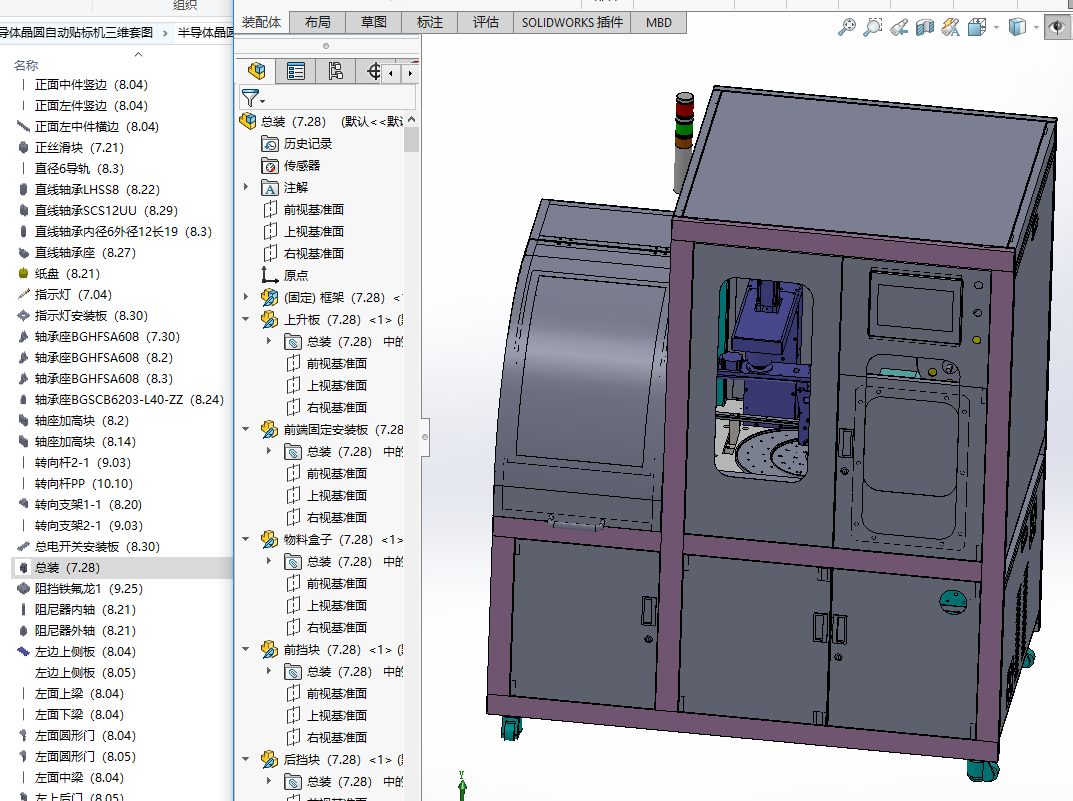
Task: Open the PropertyManager panel tab
Action: [x=296, y=71]
